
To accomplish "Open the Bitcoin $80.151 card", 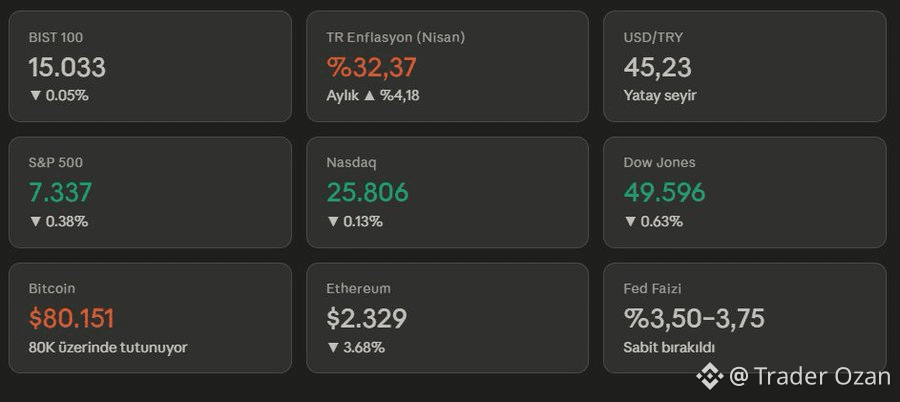I will coord(150,318).
